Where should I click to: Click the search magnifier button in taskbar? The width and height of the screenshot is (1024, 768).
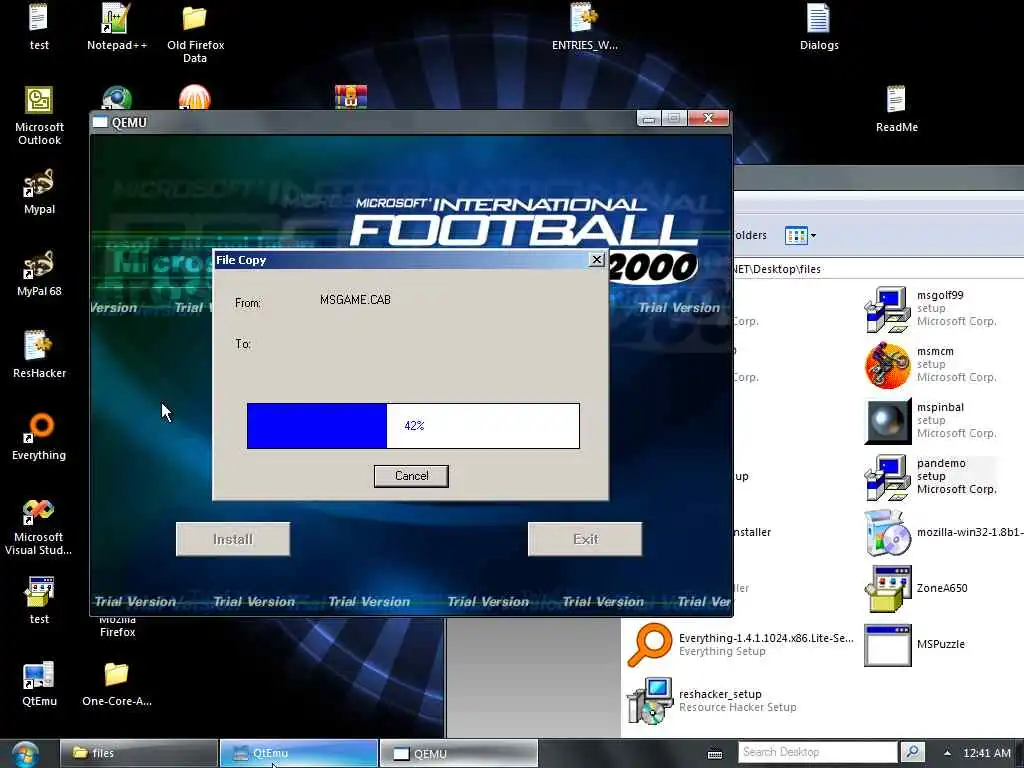pyautogui.click(x=912, y=752)
